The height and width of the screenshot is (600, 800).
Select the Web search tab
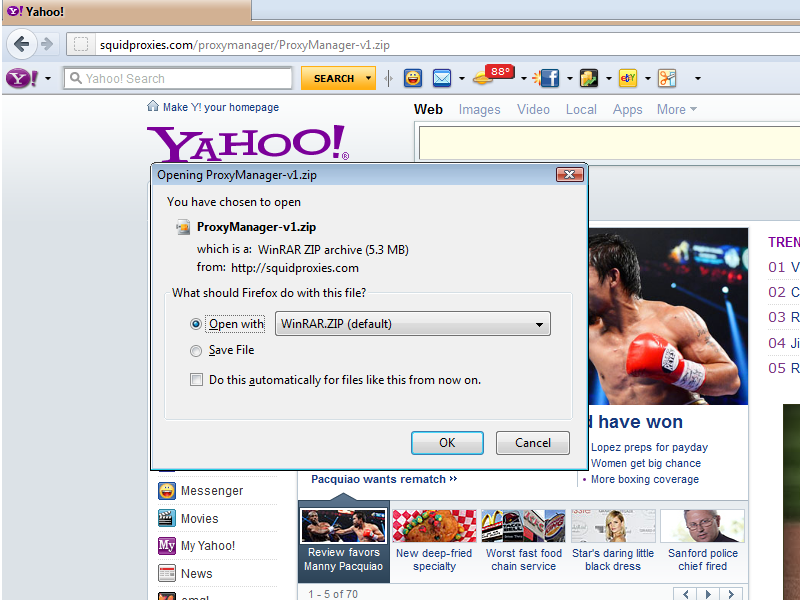(x=428, y=109)
